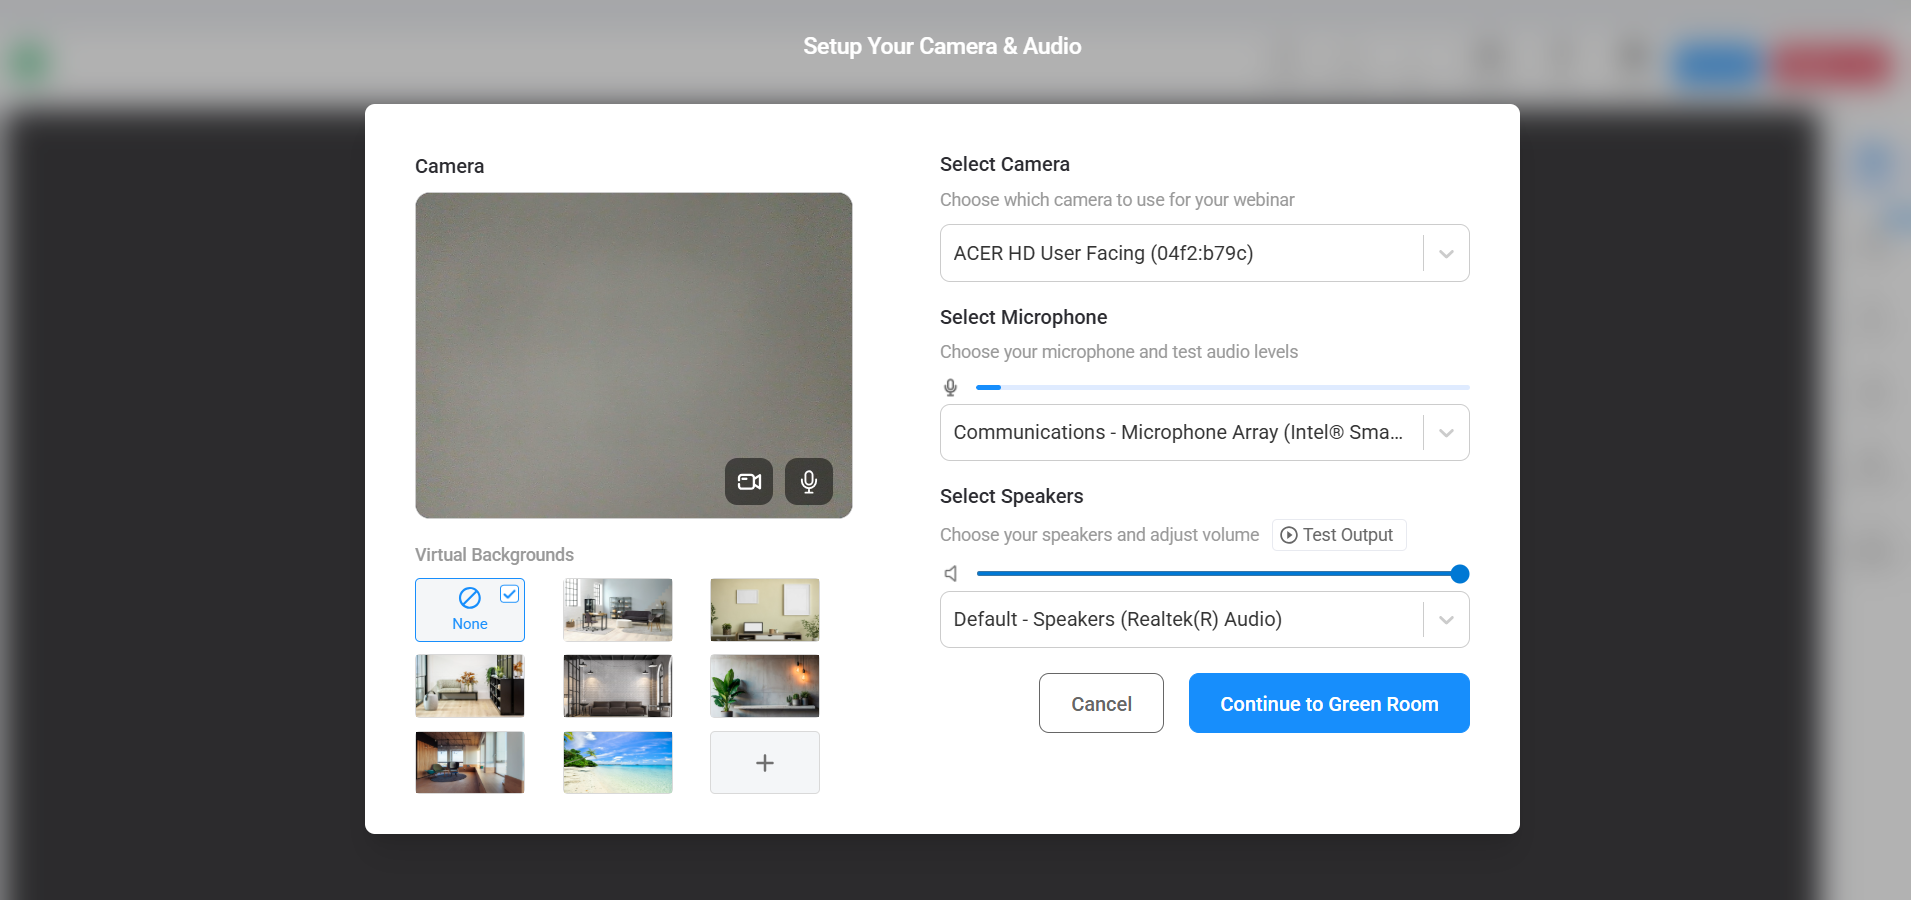
Task: Uncheck the None virtual background checkbox
Action: 510,593
